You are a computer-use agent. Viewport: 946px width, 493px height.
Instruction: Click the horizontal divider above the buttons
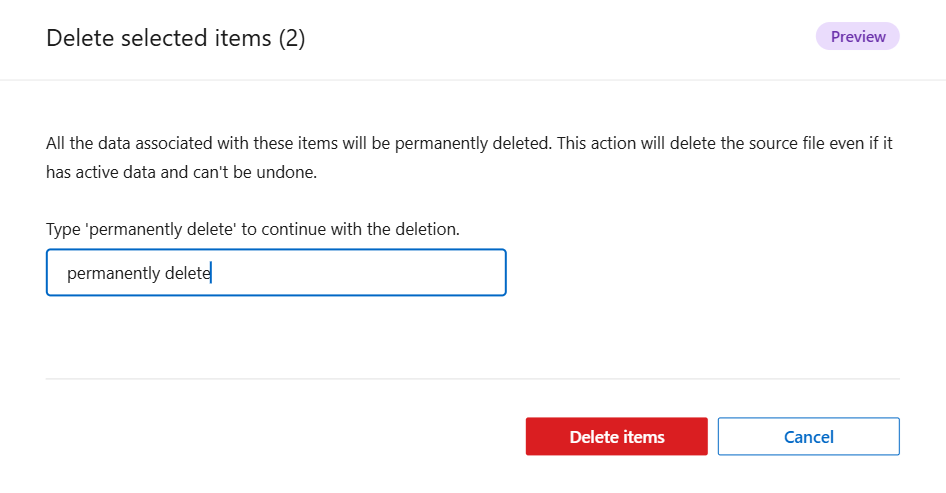point(472,379)
